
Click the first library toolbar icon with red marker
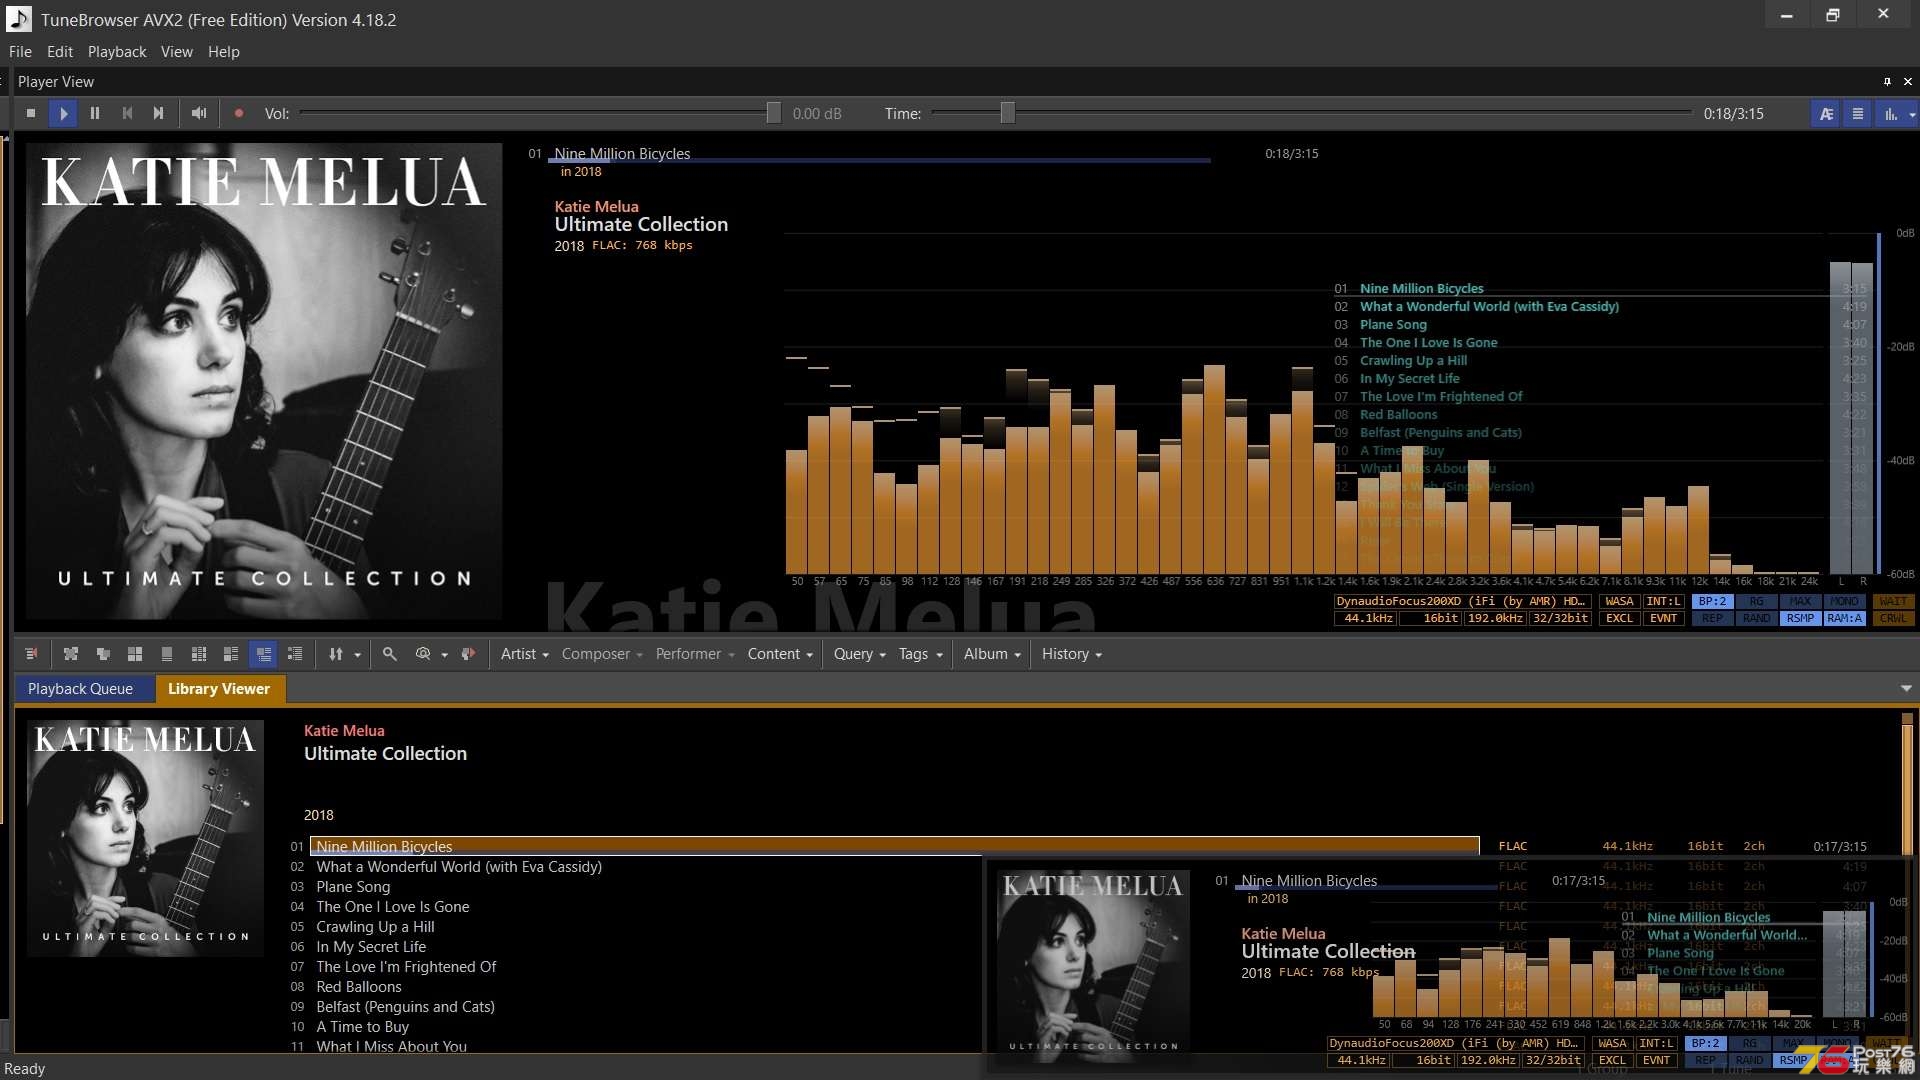point(31,654)
